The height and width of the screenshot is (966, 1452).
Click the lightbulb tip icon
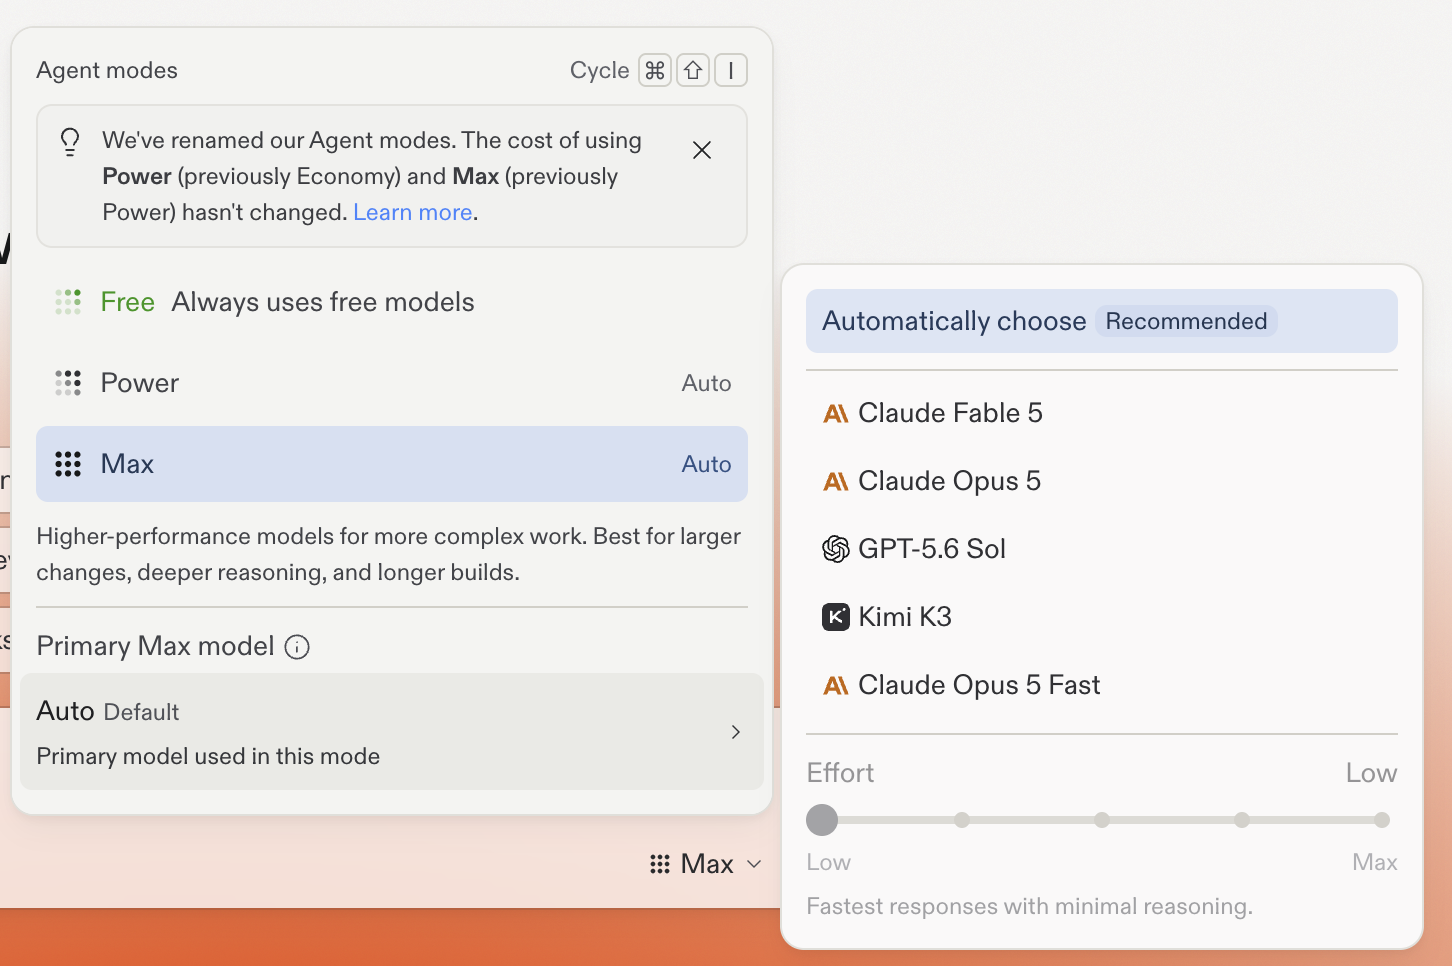[x=70, y=141]
